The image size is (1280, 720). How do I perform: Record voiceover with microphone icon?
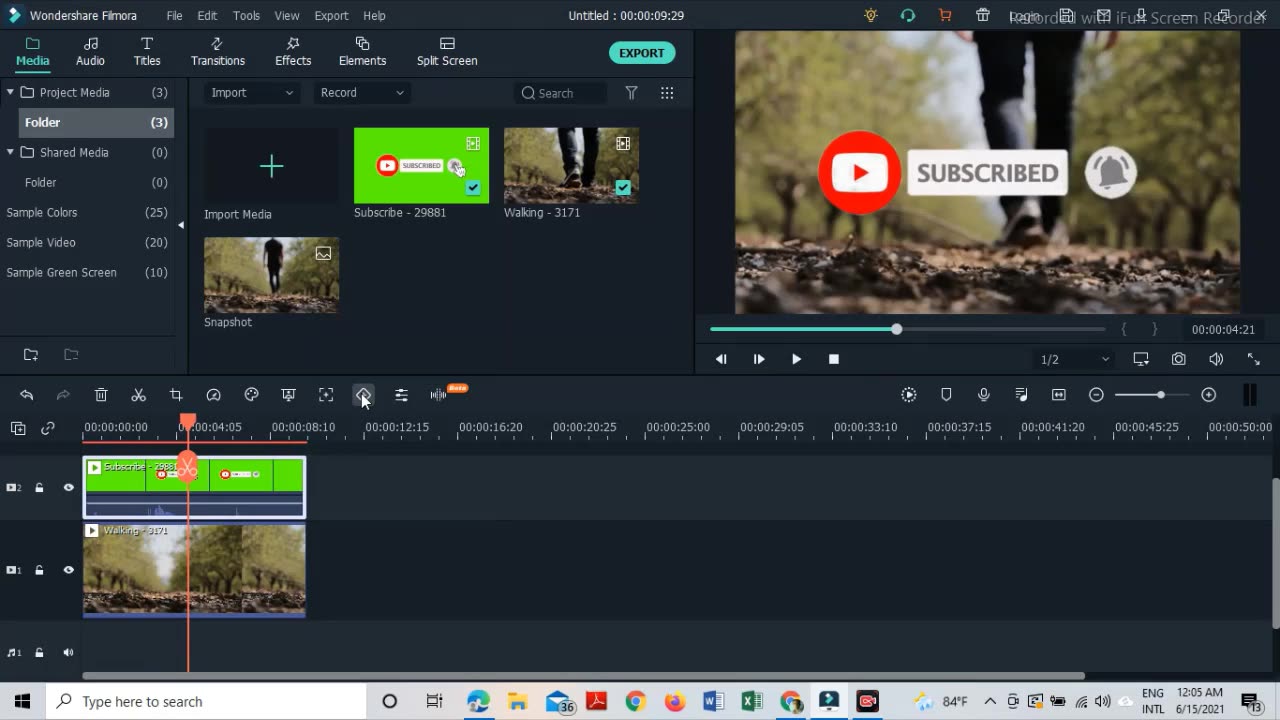point(984,395)
